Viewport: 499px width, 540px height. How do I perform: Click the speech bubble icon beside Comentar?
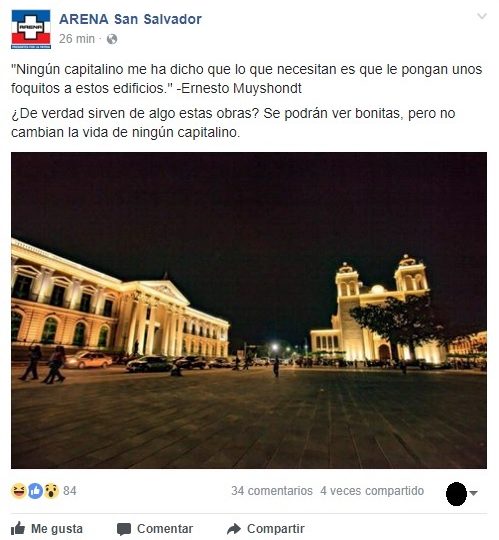coord(124,529)
